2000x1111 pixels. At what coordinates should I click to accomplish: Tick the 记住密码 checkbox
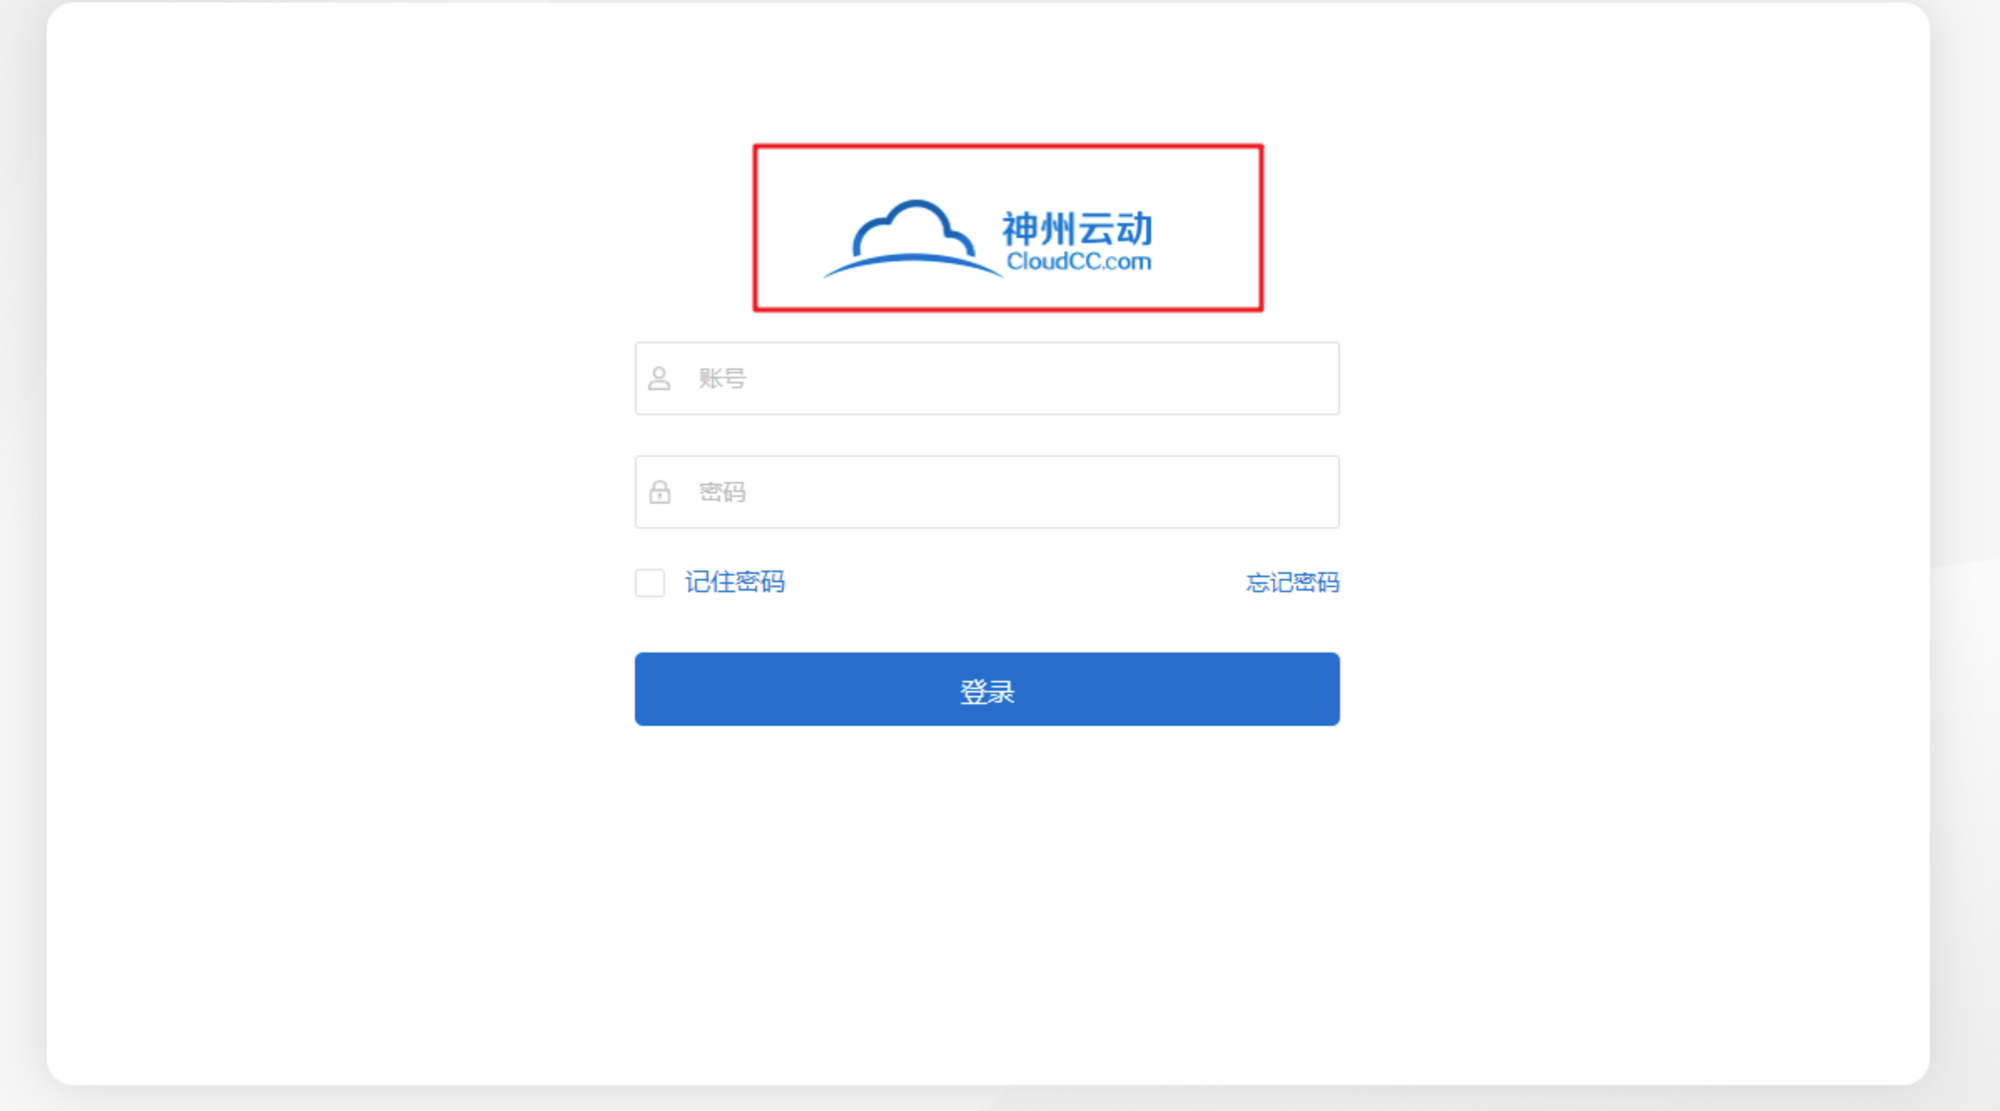[650, 583]
